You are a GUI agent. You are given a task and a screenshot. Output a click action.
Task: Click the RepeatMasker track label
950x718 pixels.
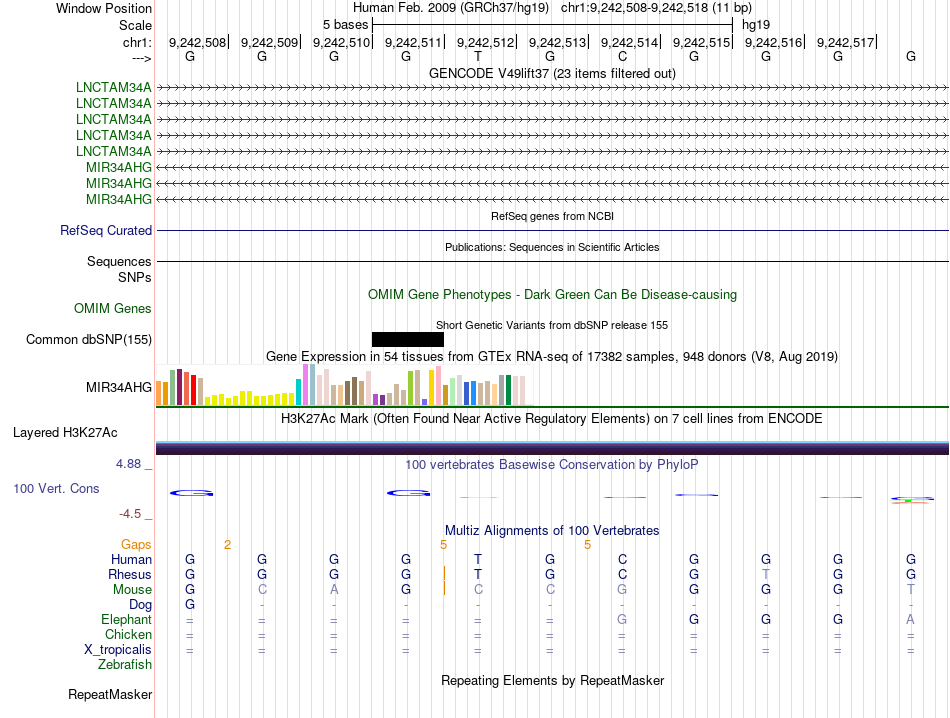tap(110, 694)
